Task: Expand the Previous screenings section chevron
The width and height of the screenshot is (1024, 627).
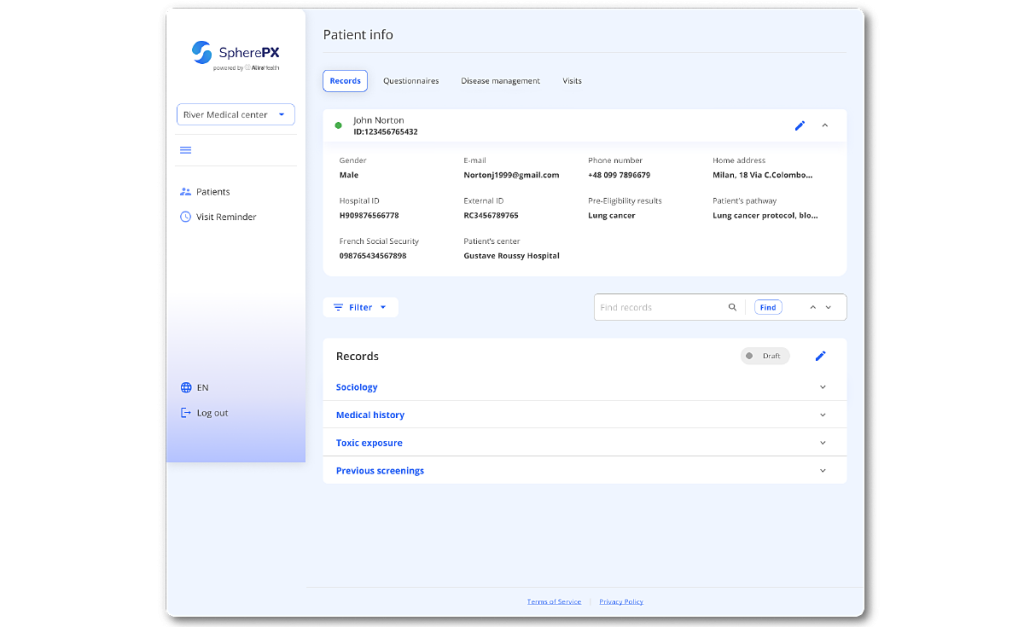Action: [823, 471]
